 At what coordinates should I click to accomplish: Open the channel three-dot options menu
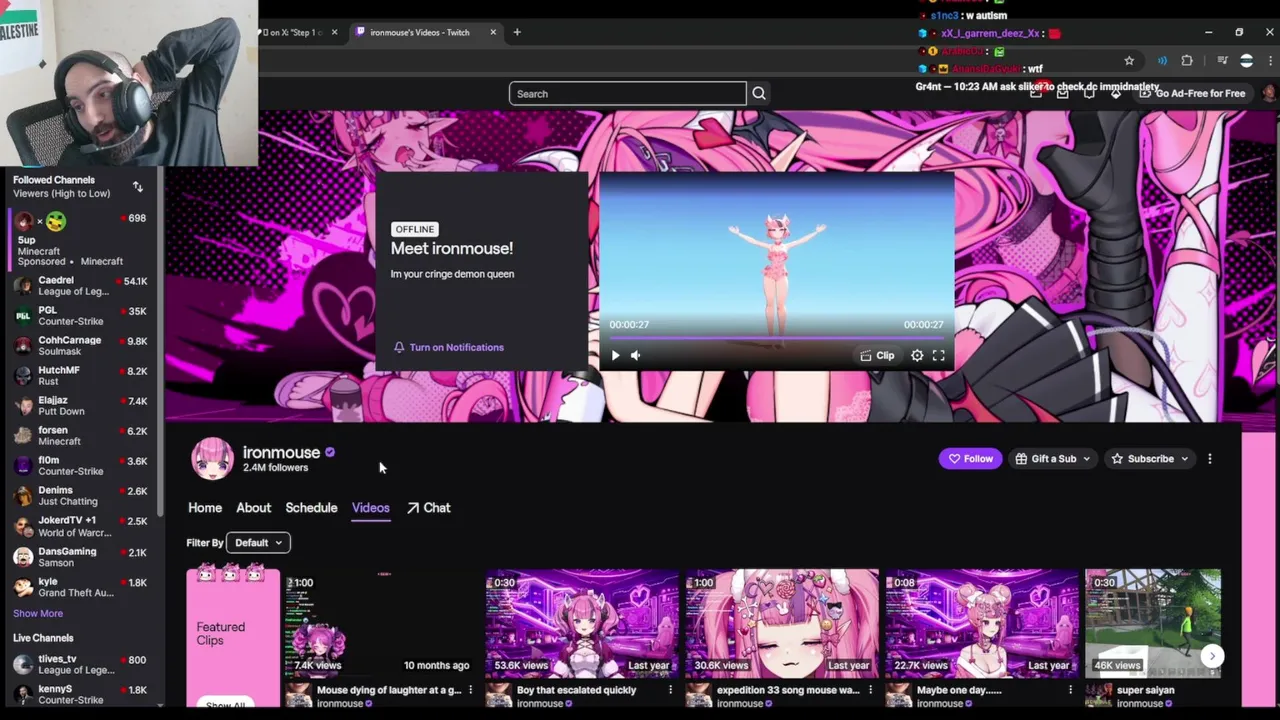[1210, 459]
